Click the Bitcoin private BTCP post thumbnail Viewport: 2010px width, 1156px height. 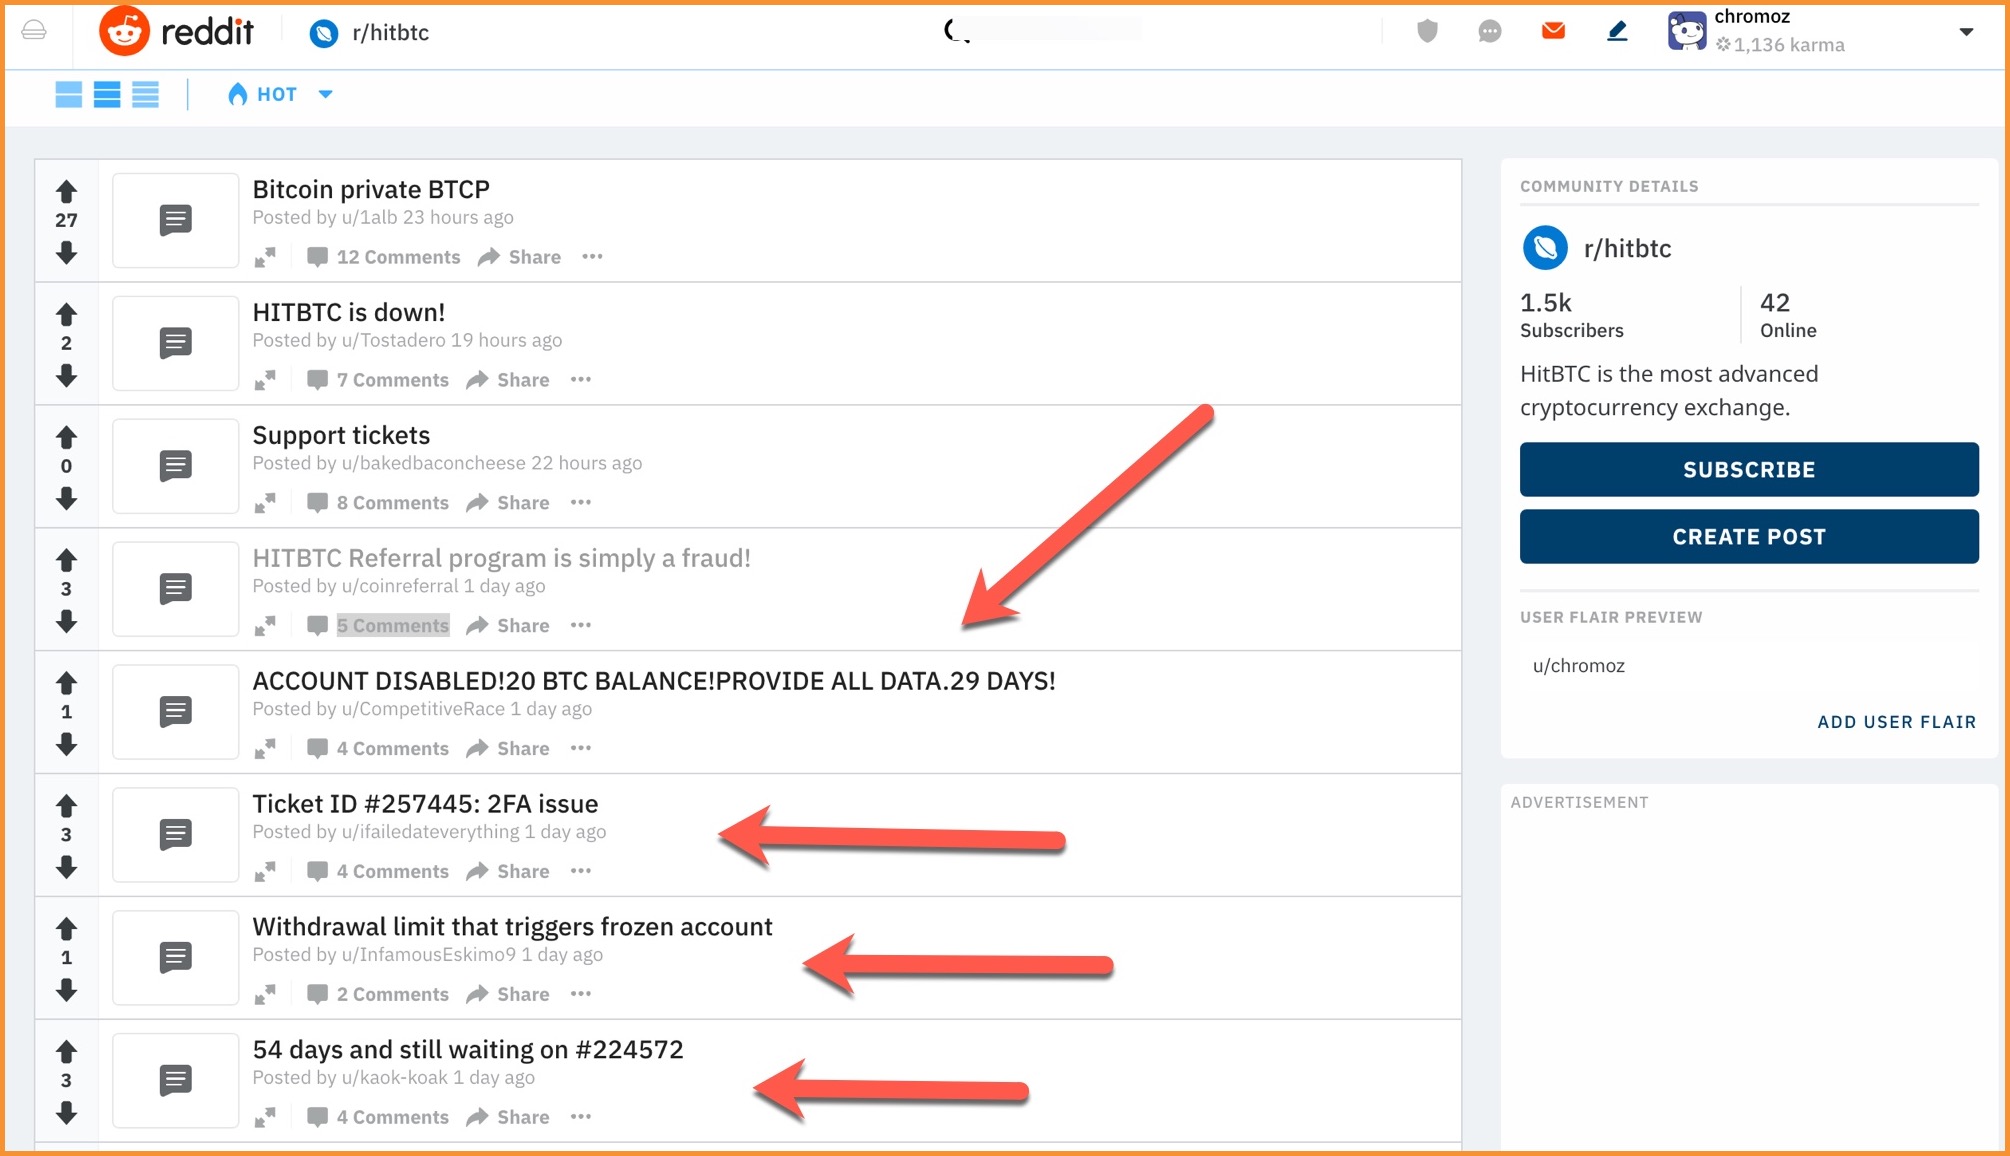(x=176, y=220)
